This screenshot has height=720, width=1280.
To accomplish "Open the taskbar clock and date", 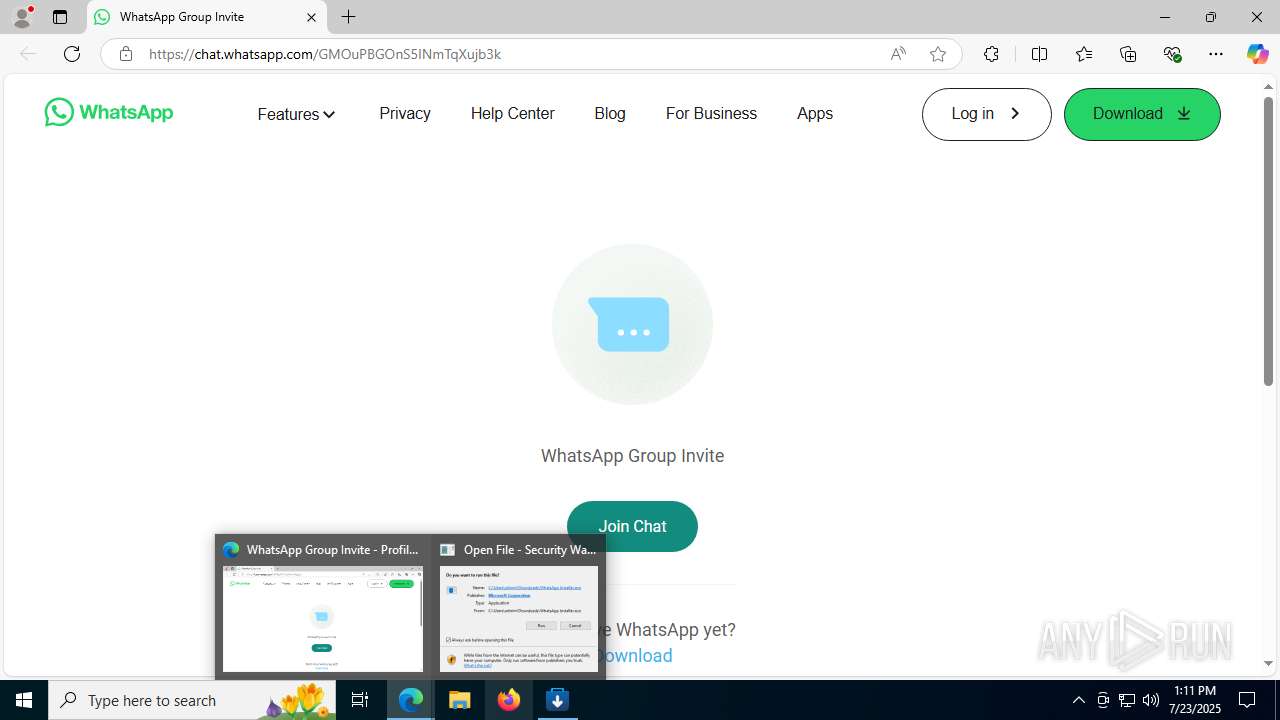I will click(x=1195, y=700).
